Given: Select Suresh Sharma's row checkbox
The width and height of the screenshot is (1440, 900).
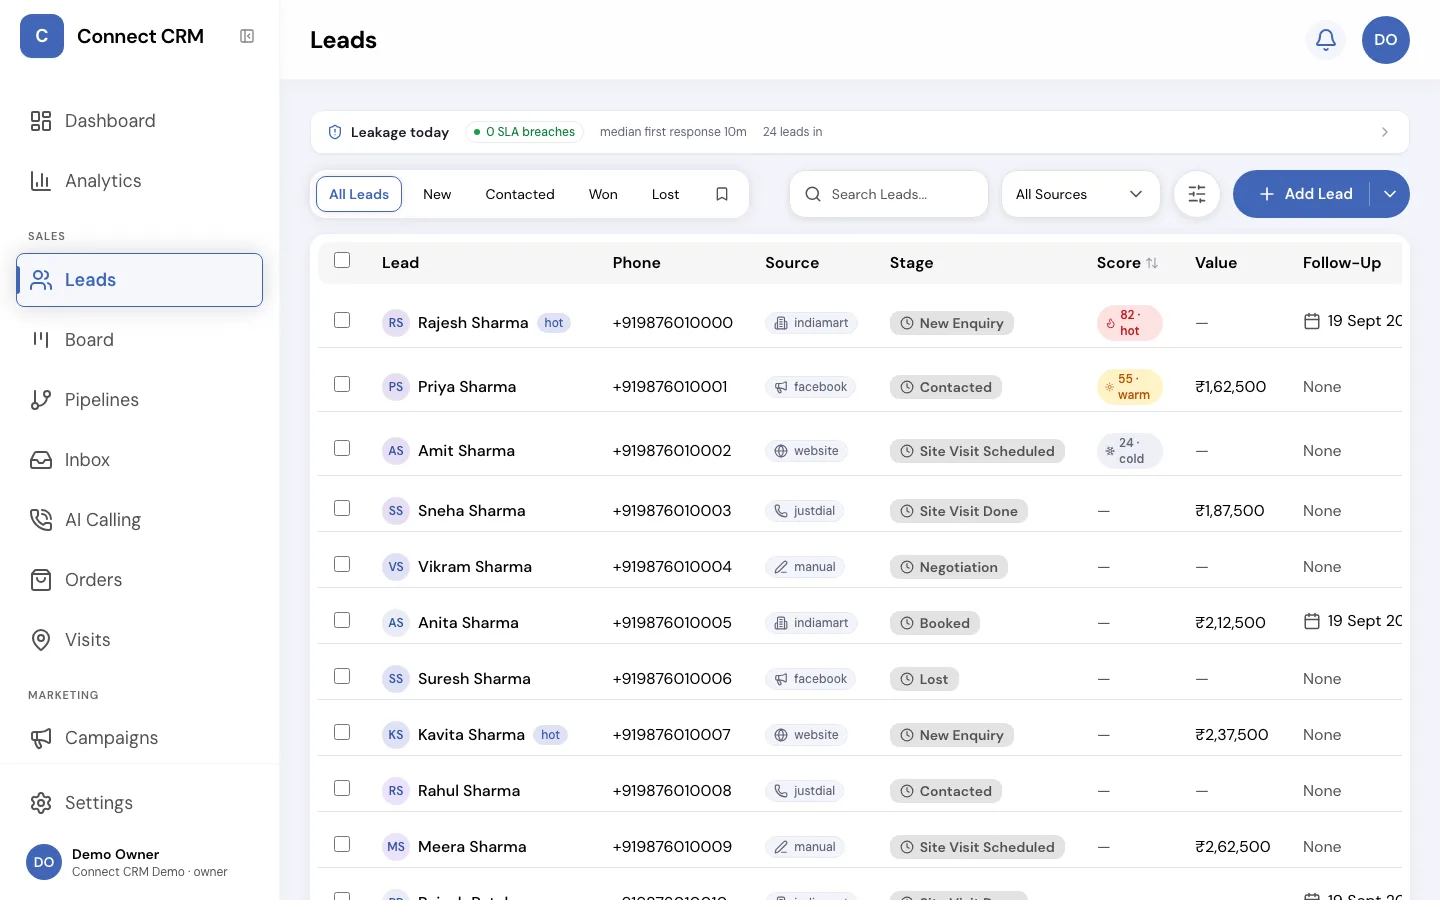Looking at the screenshot, I should point(342,676).
